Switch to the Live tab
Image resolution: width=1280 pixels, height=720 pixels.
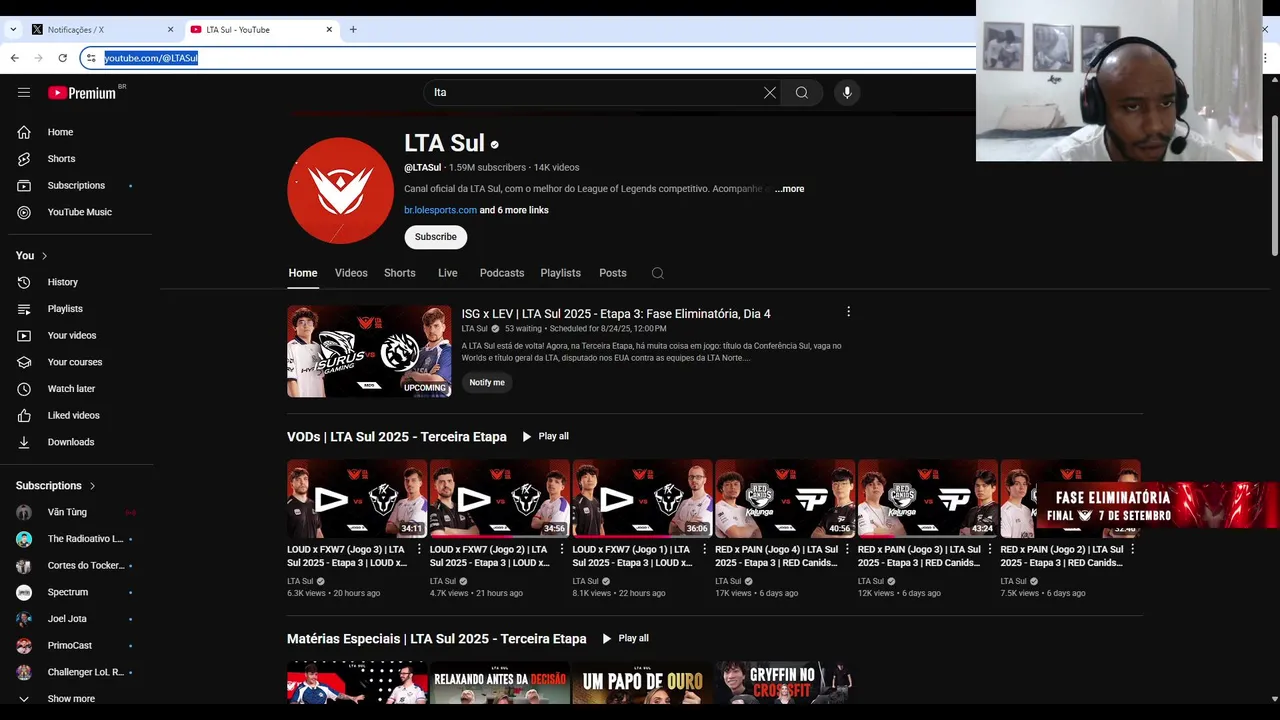click(x=448, y=273)
